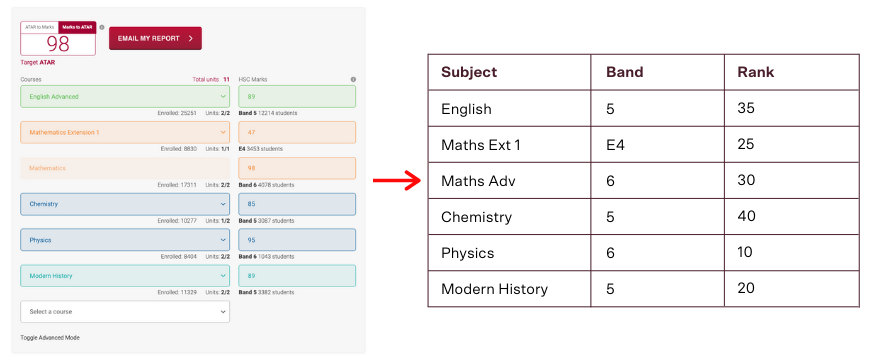
Task: Open the English Advanced course dropdown
Action: pyautogui.click(x=125, y=97)
